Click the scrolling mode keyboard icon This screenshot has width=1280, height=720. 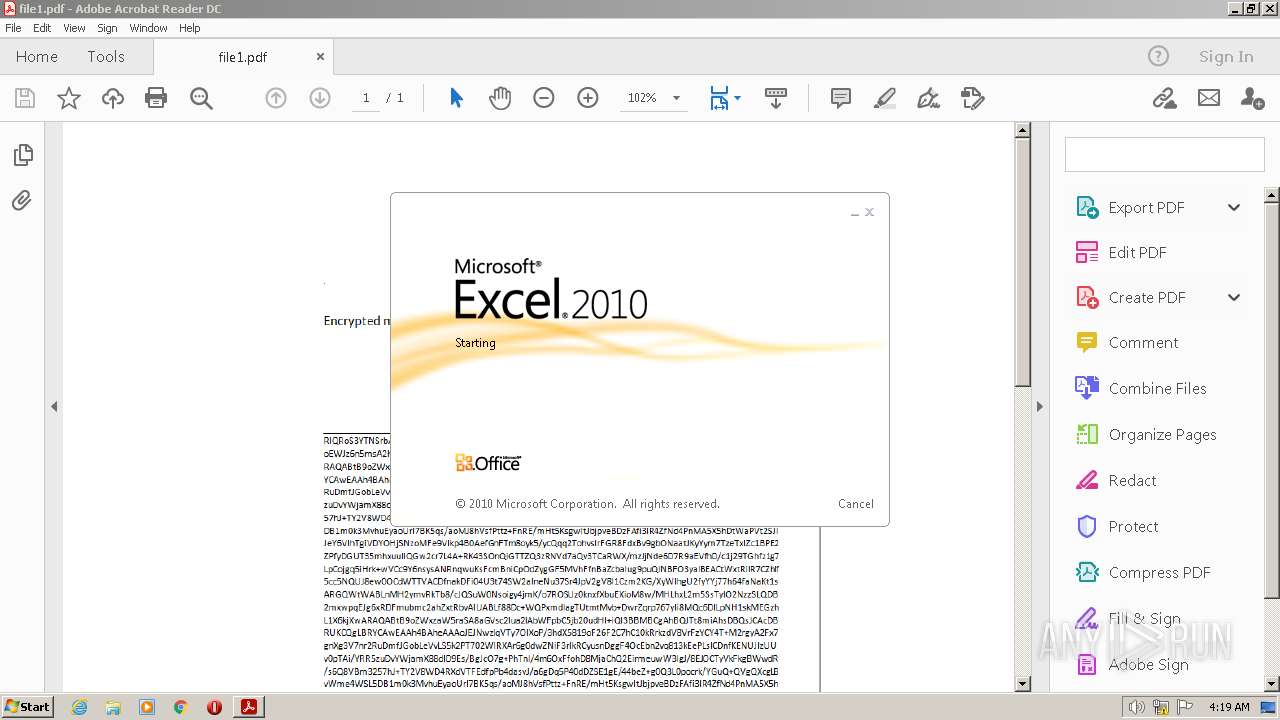click(775, 98)
